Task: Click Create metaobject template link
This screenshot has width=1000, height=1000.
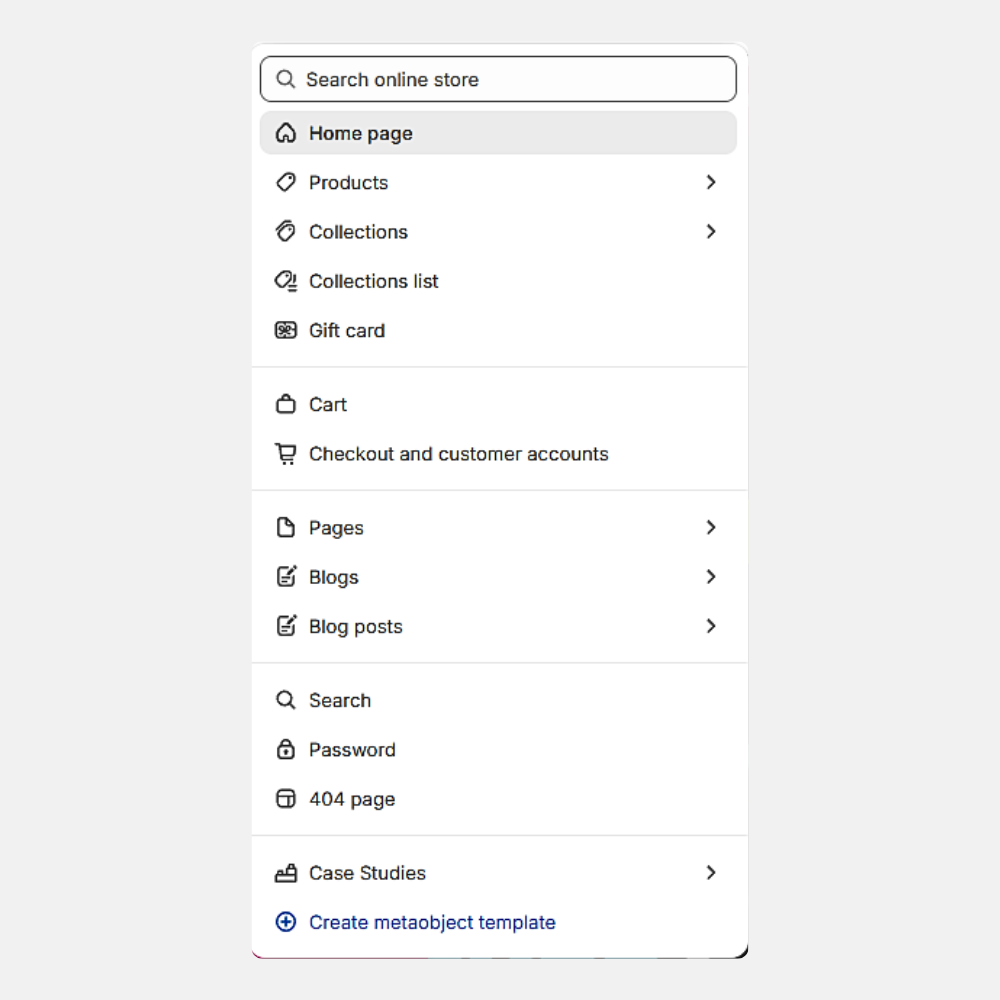Action: click(432, 922)
